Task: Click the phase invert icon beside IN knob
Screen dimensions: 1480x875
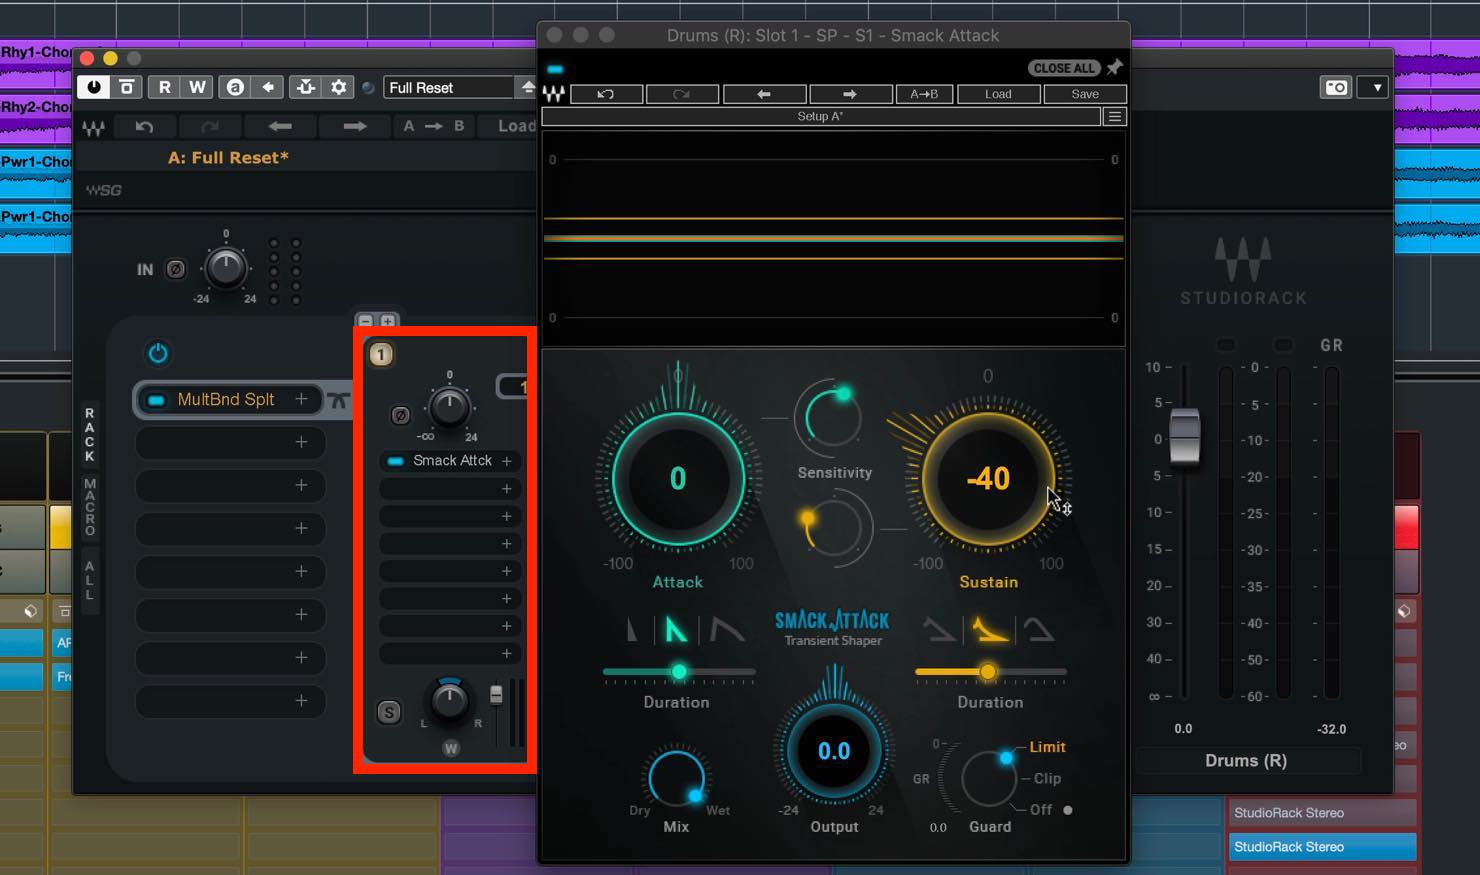Action: coord(176,269)
